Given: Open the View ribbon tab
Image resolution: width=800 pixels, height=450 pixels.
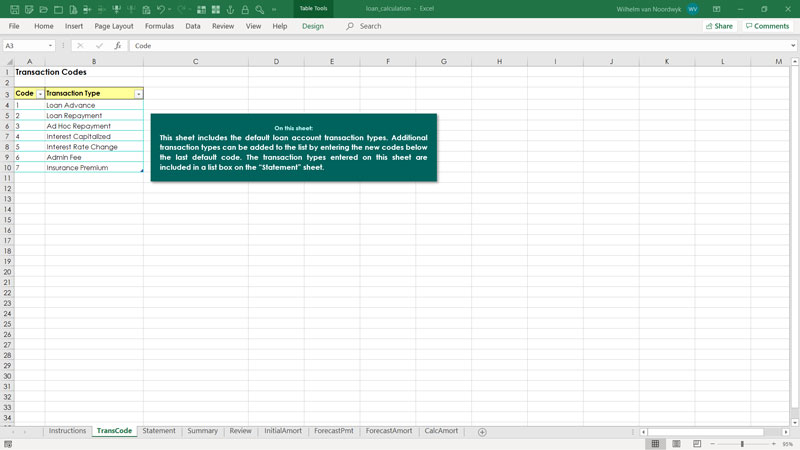Looking at the screenshot, I should (x=254, y=26).
